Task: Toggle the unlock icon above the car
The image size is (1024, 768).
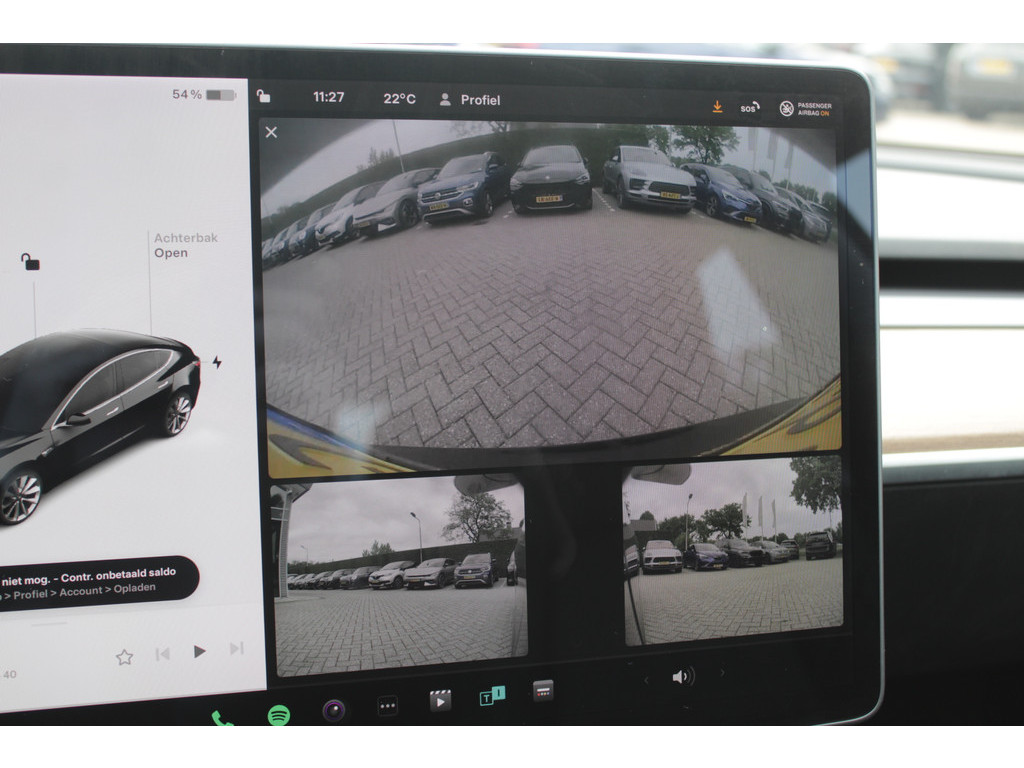Action: coord(30,262)
